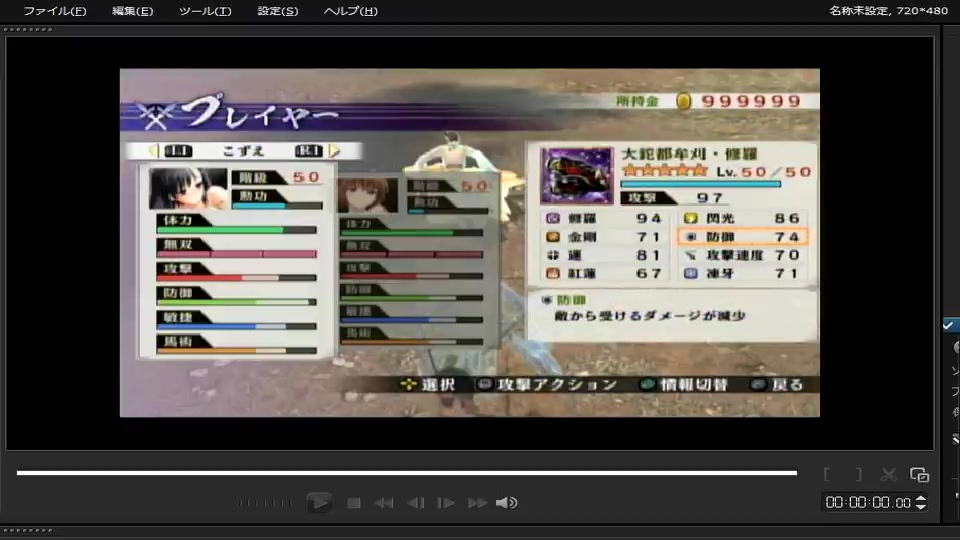The image size is (960, 540).
Task: Click the 凍牙 71 attribute row
Action: click(742, 274)
